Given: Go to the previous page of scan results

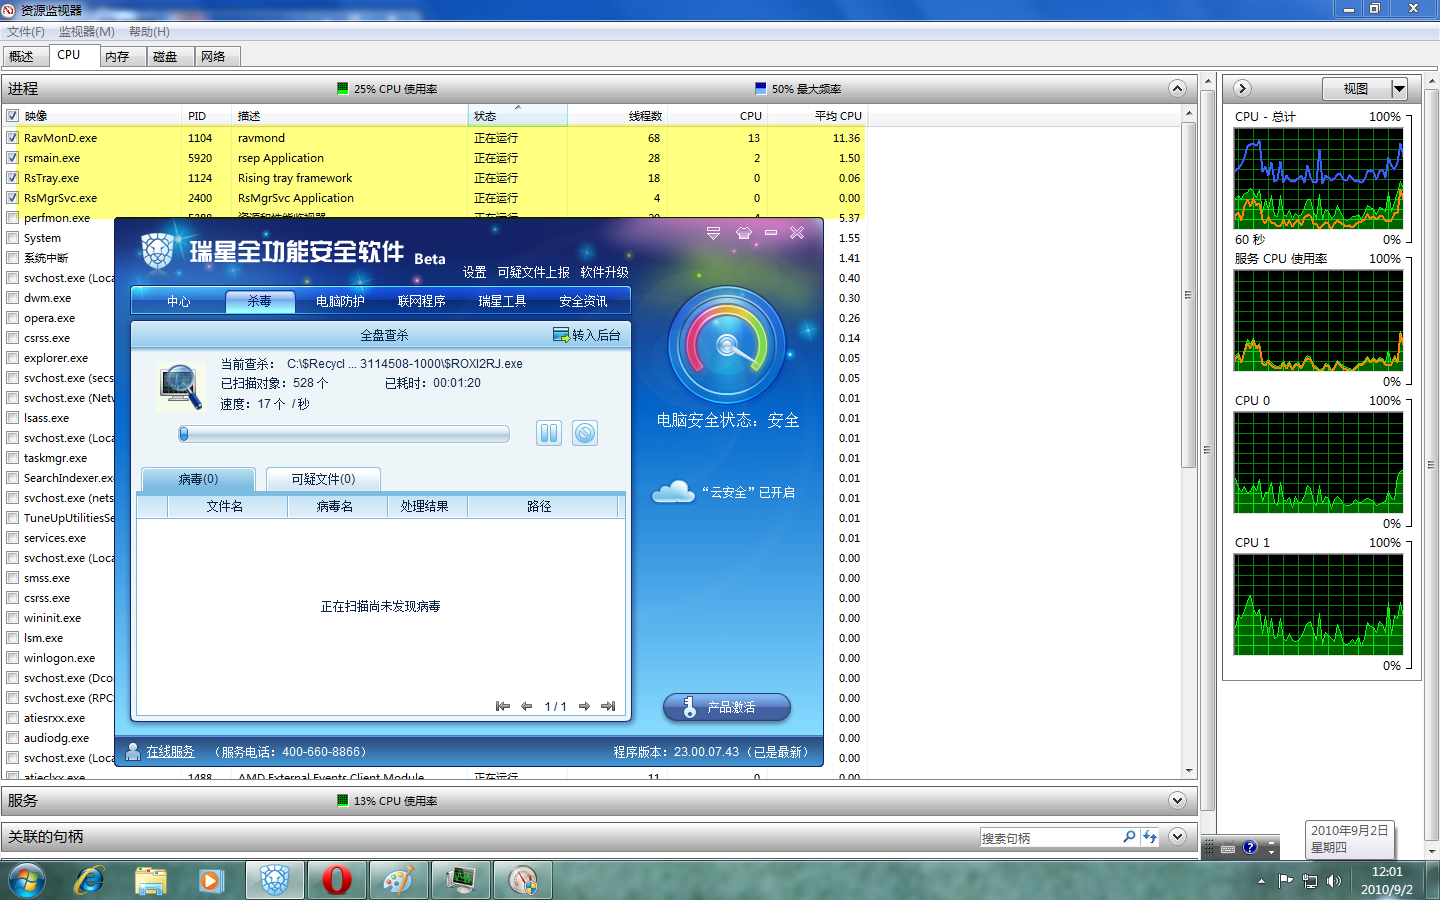Looking at the screenshot, I should [526, 706].
